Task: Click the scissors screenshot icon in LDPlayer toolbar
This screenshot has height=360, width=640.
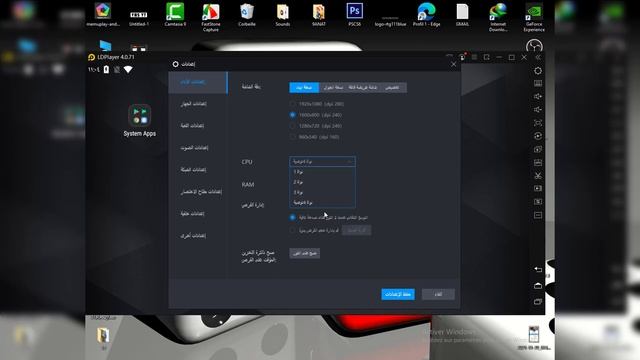Action: pyautogui.click(x=538, y=176)
